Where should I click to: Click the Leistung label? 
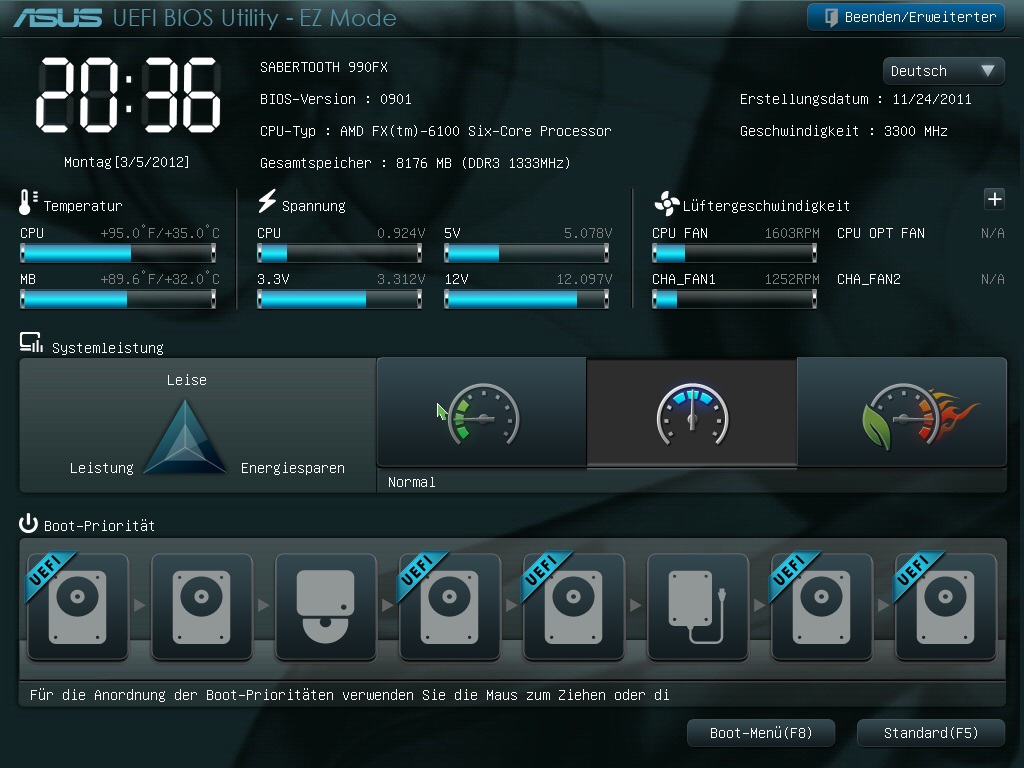coord(102,468)
